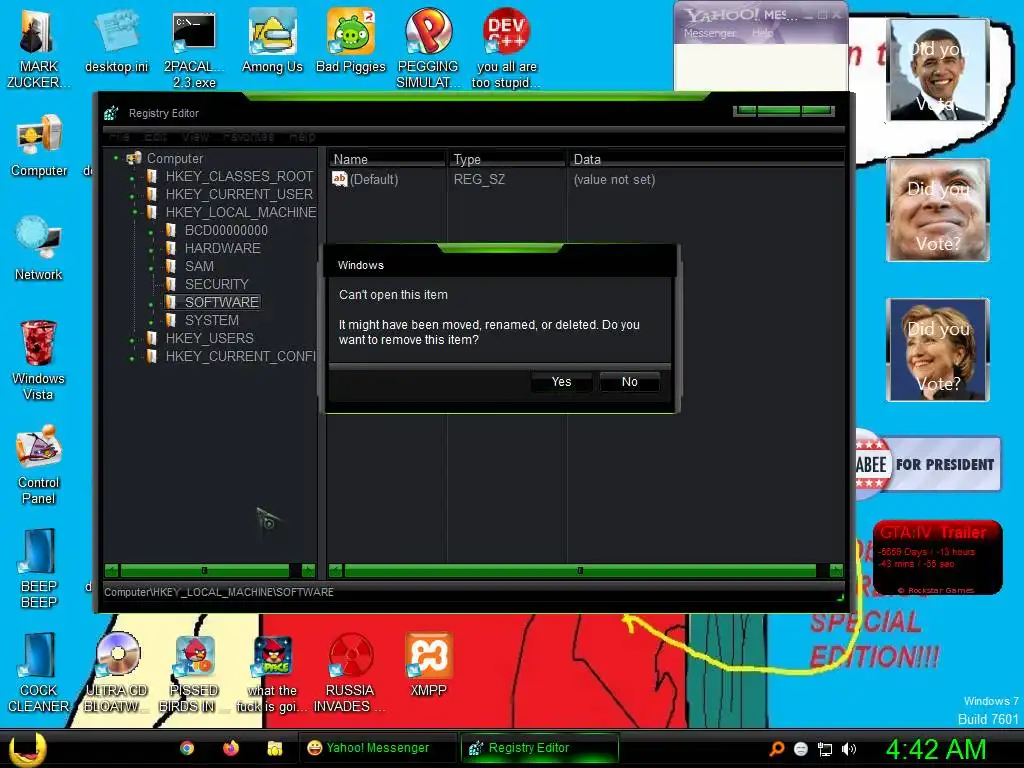The width and height of the screenshot is (1024, 768).
Task: Click the Chrome icon in the taskbar
Action: pyautogui.click(x=187, y=748)
